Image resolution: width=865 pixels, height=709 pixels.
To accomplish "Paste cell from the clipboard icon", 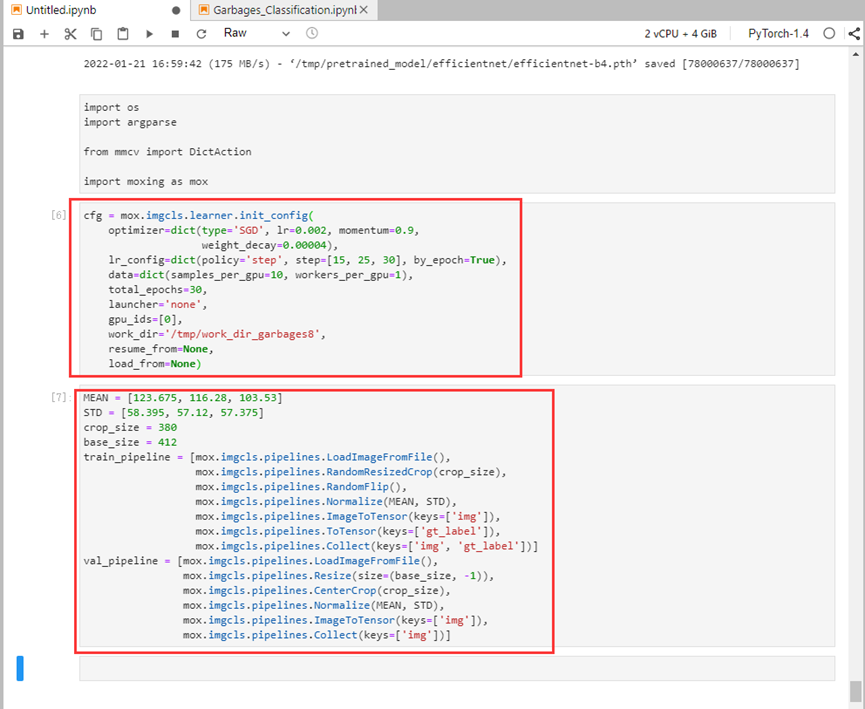I will [123, 34].
